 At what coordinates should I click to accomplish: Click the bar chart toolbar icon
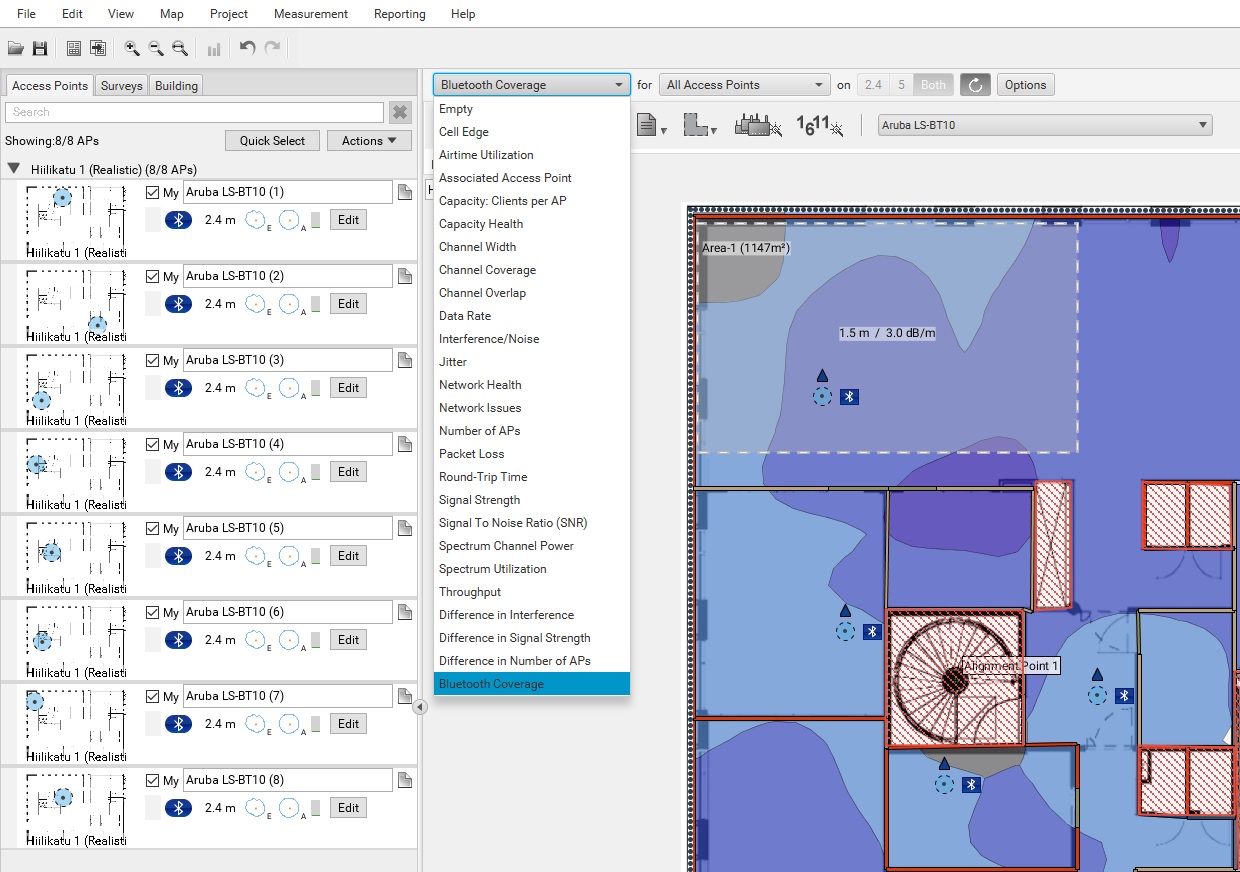(x=214, y=48)
